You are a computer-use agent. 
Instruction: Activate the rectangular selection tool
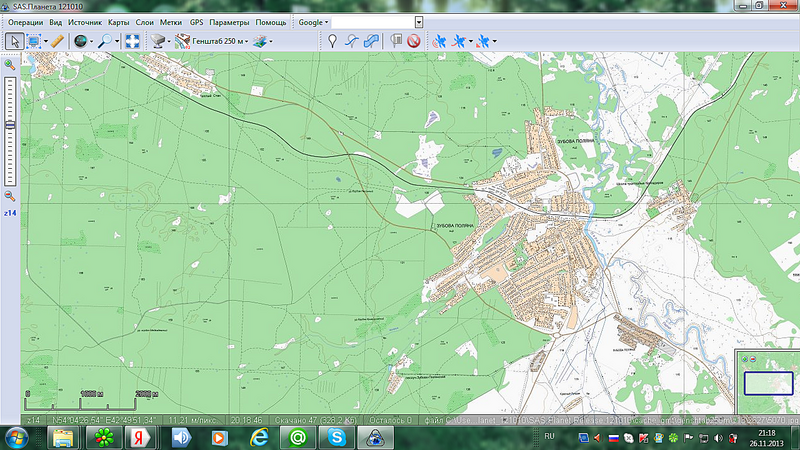34,41
